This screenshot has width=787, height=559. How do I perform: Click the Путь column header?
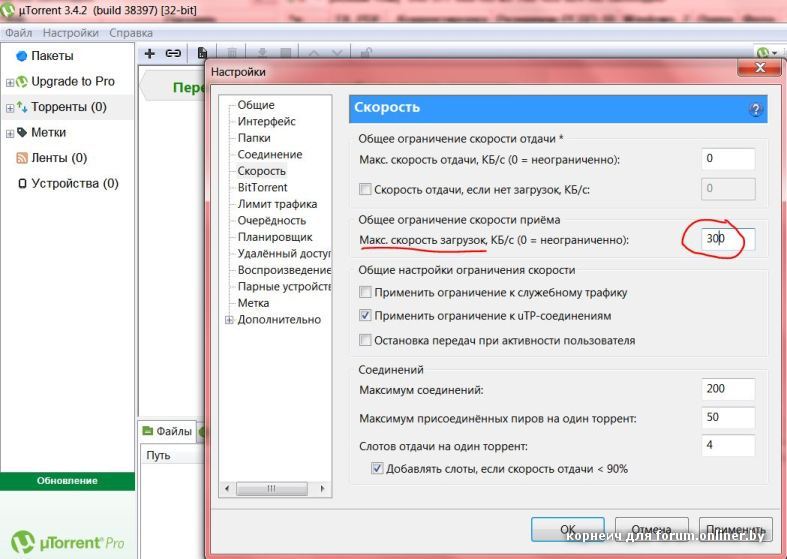coord(172,455)
